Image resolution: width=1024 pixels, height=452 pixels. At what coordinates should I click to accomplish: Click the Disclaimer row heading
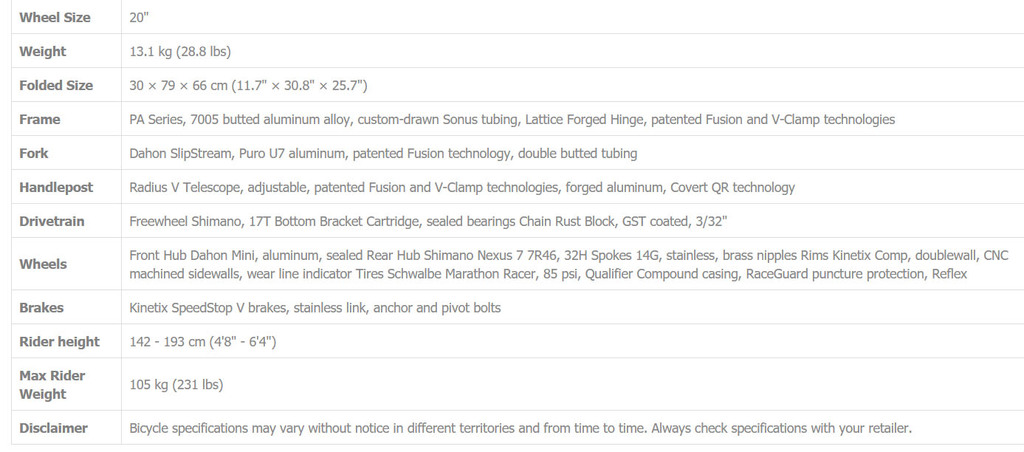tap(54, 428)
